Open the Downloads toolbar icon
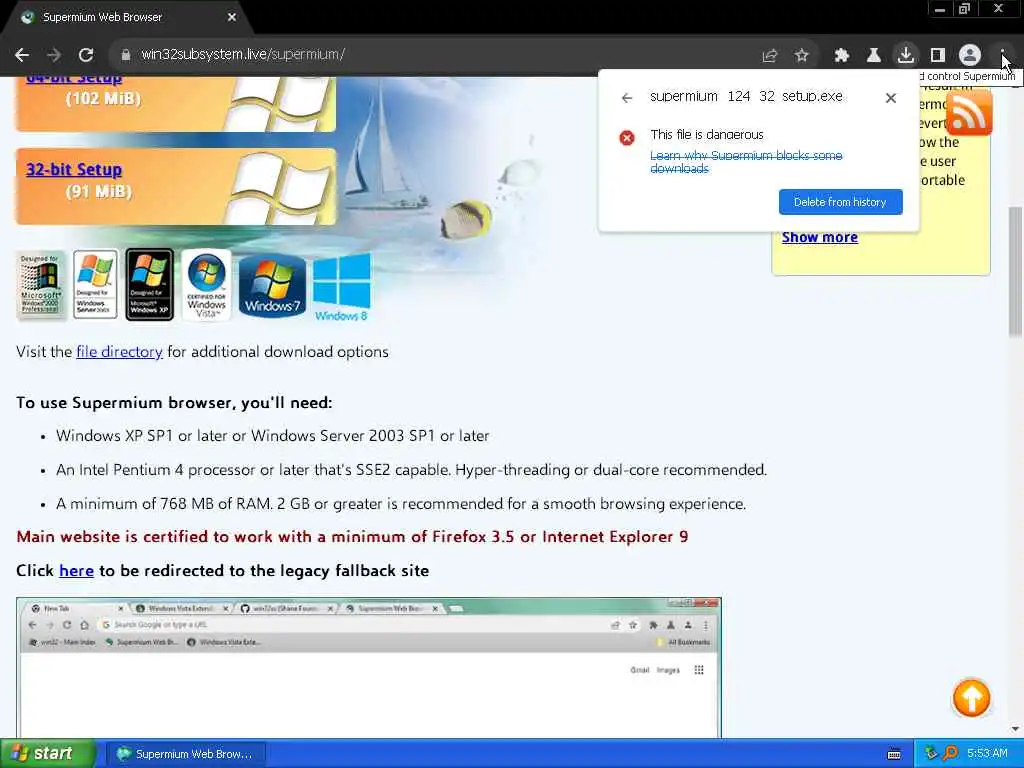1024x768 pixels. tap(906, 56)
